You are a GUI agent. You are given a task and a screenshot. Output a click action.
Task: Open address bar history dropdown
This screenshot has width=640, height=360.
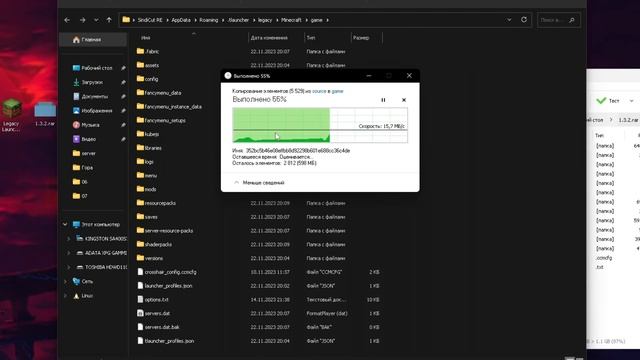[509, 20]
